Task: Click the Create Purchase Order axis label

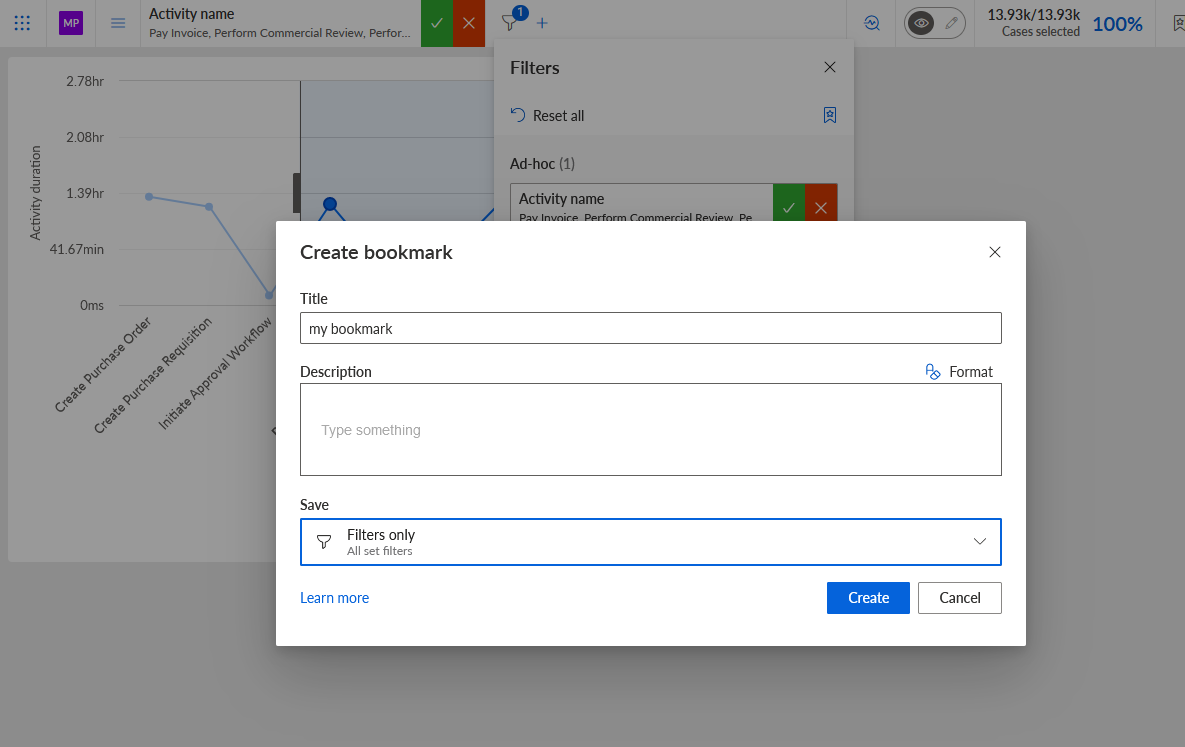Action: click(104, 364)
